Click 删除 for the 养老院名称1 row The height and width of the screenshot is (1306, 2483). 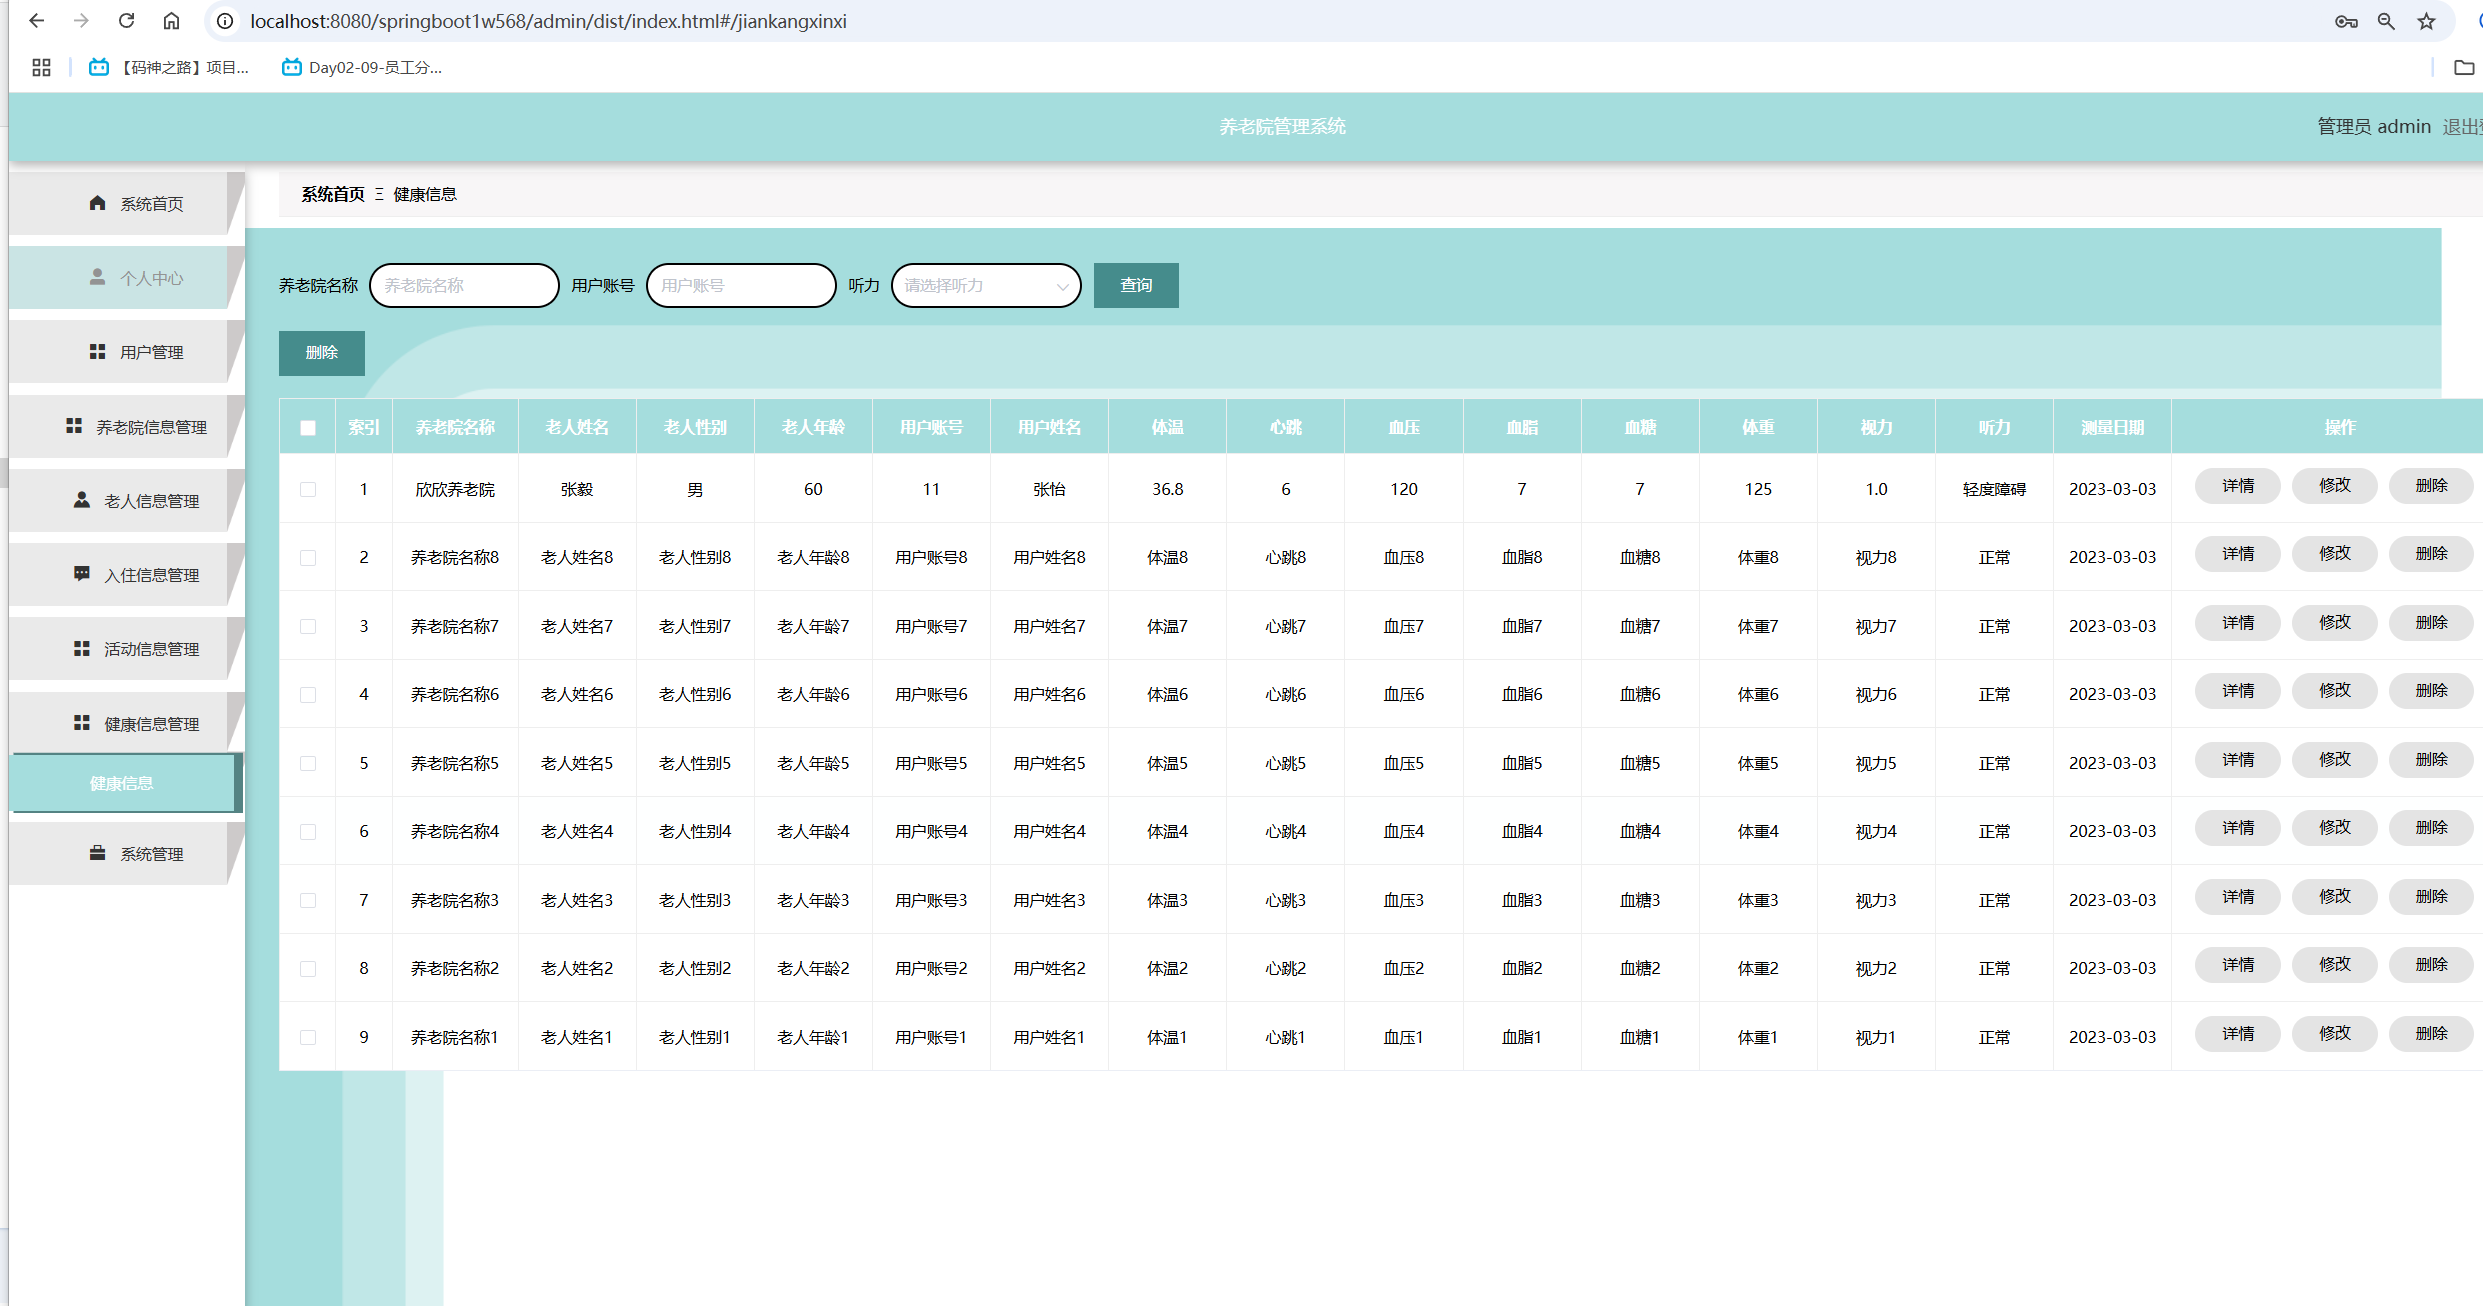(x=2431, y=1034)
